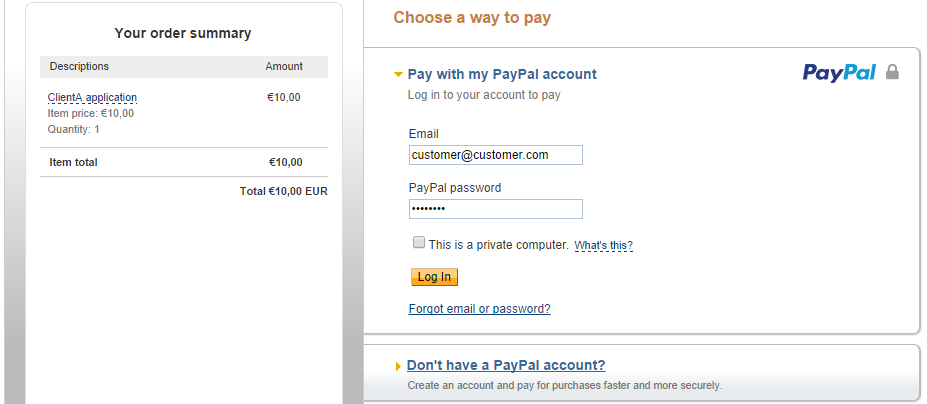The height and width of the screenshot is (404, 927).
Task: Open the What's this? help link
Action: 604,245
